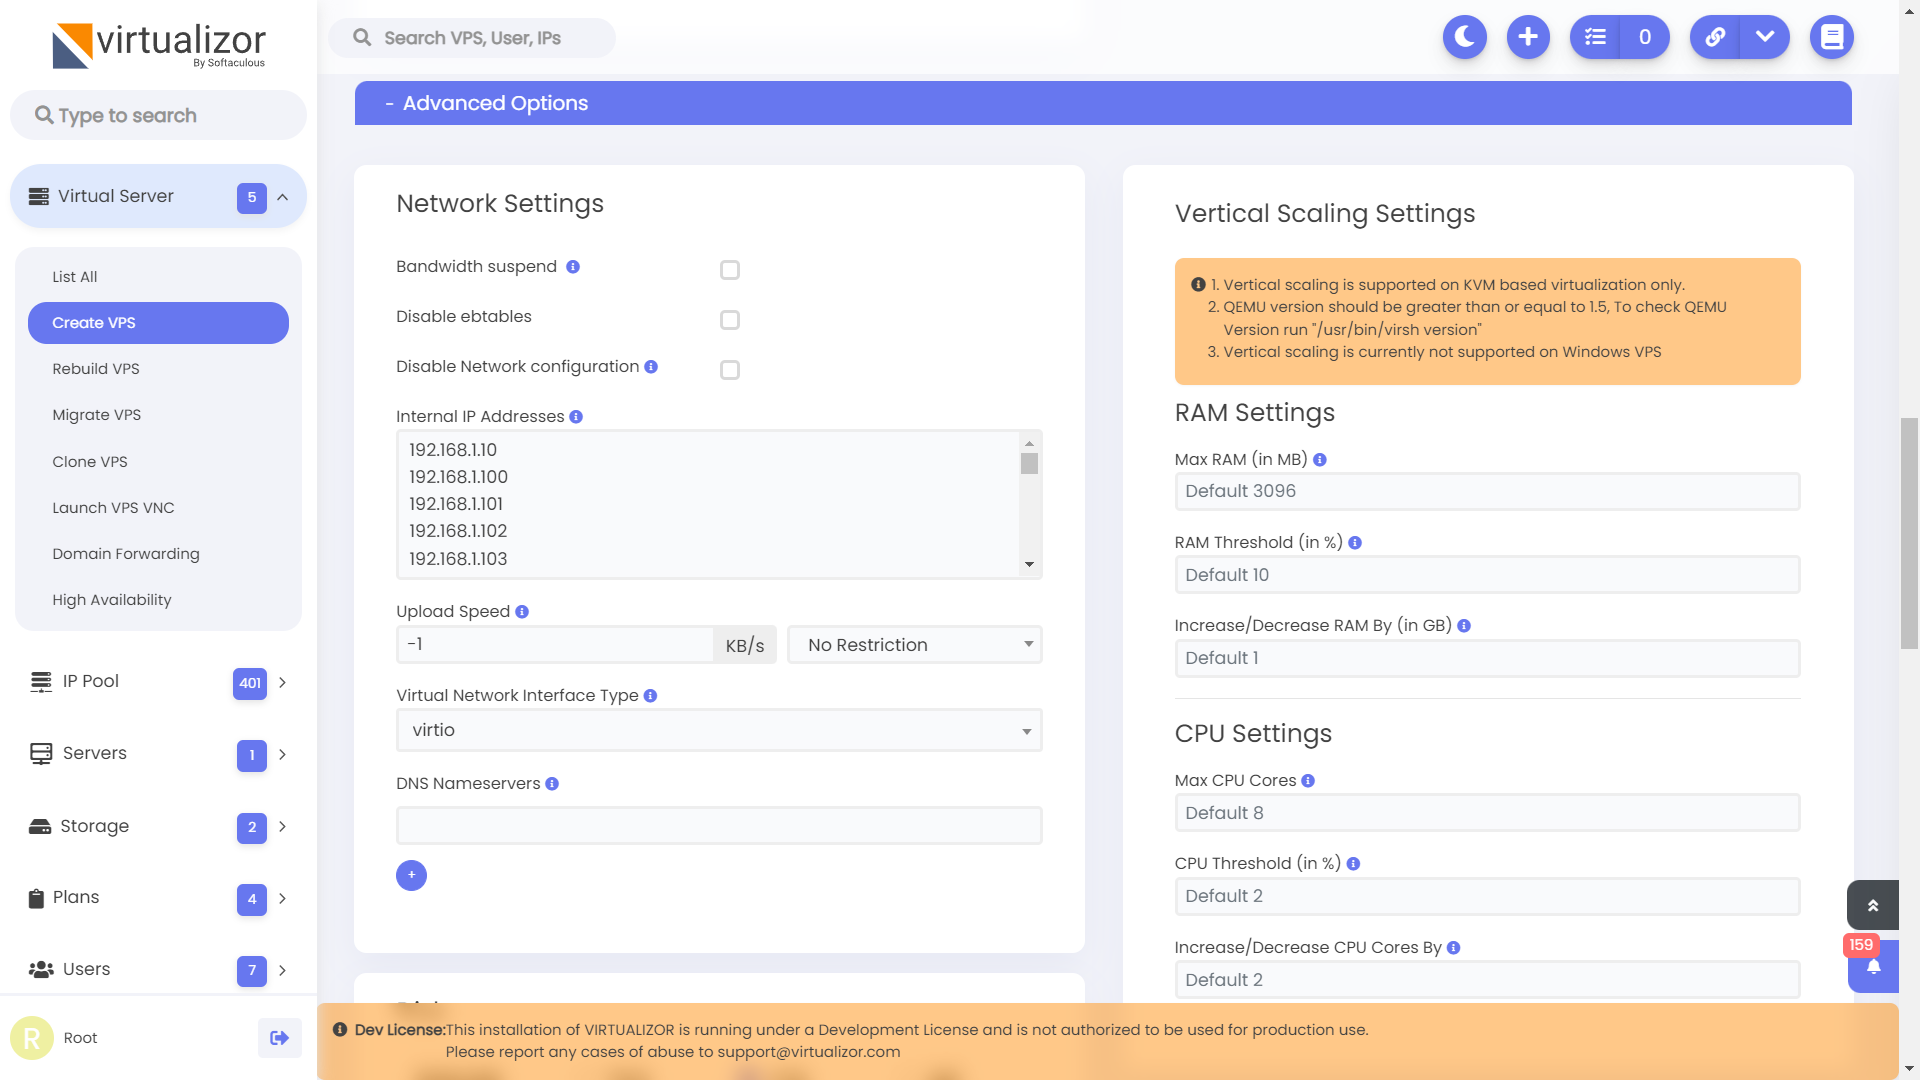Click info icon beside CPU Threshold
This screenshot has height=1080, width=1920.
click(1353, 864)
